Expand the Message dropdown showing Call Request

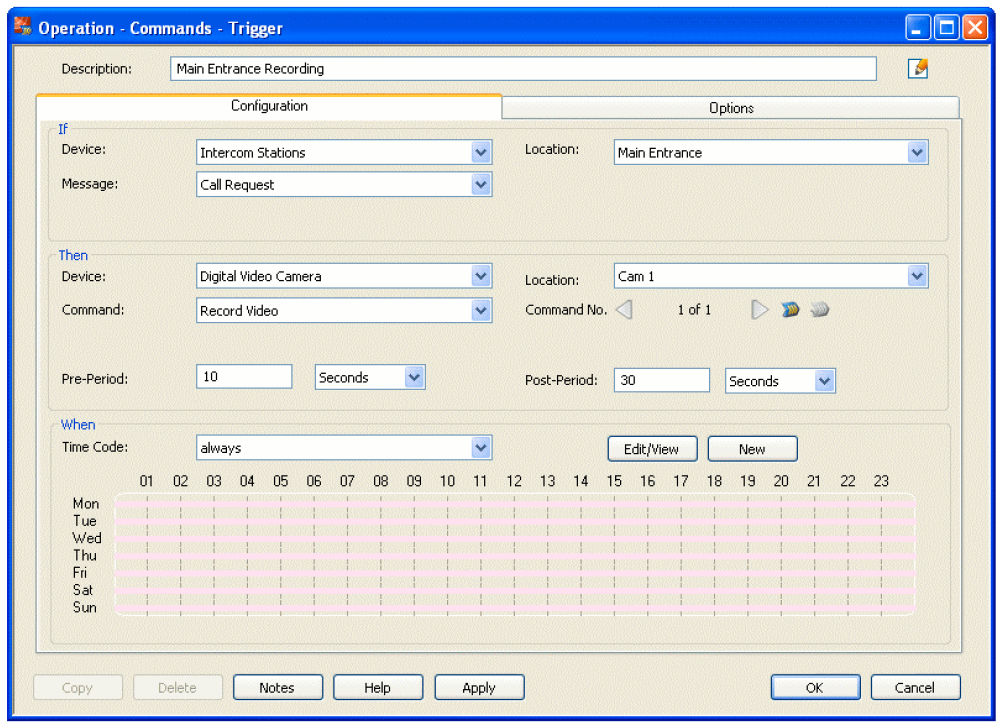click(x=481, y=185)
